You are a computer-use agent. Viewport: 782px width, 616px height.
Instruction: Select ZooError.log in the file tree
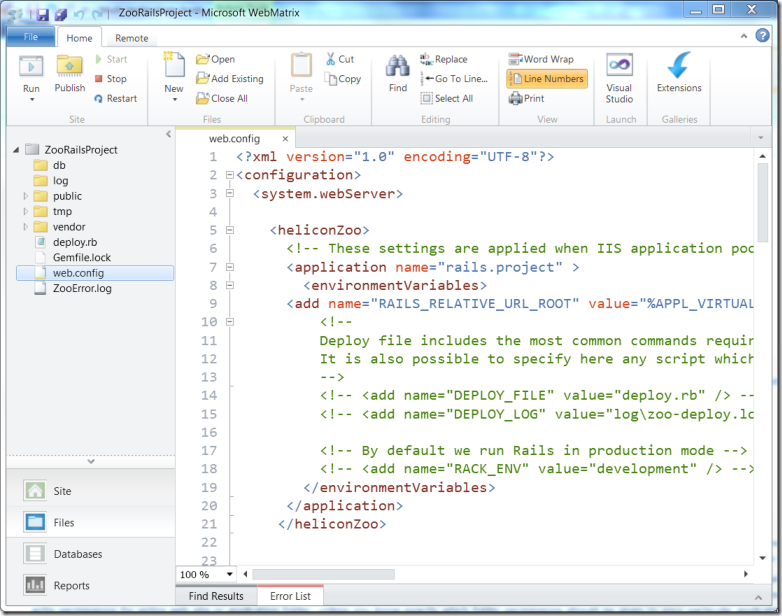tap(82, 288)
